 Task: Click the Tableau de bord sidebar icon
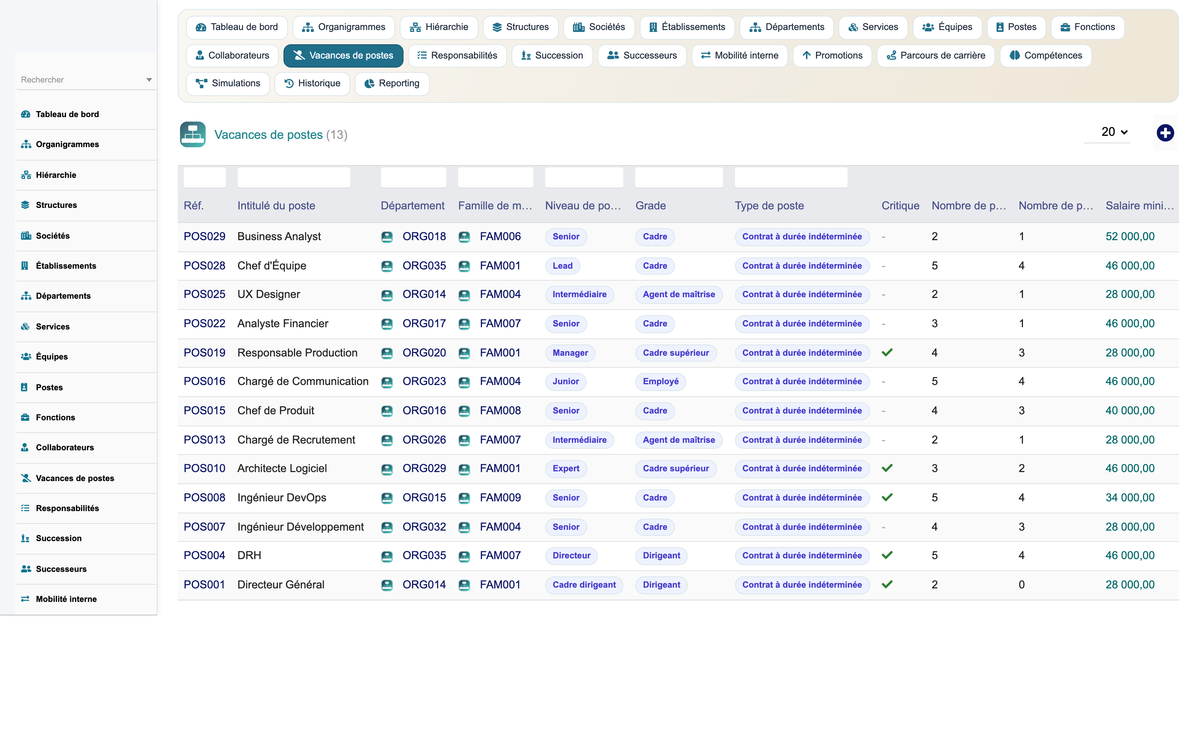coord(26,114)
